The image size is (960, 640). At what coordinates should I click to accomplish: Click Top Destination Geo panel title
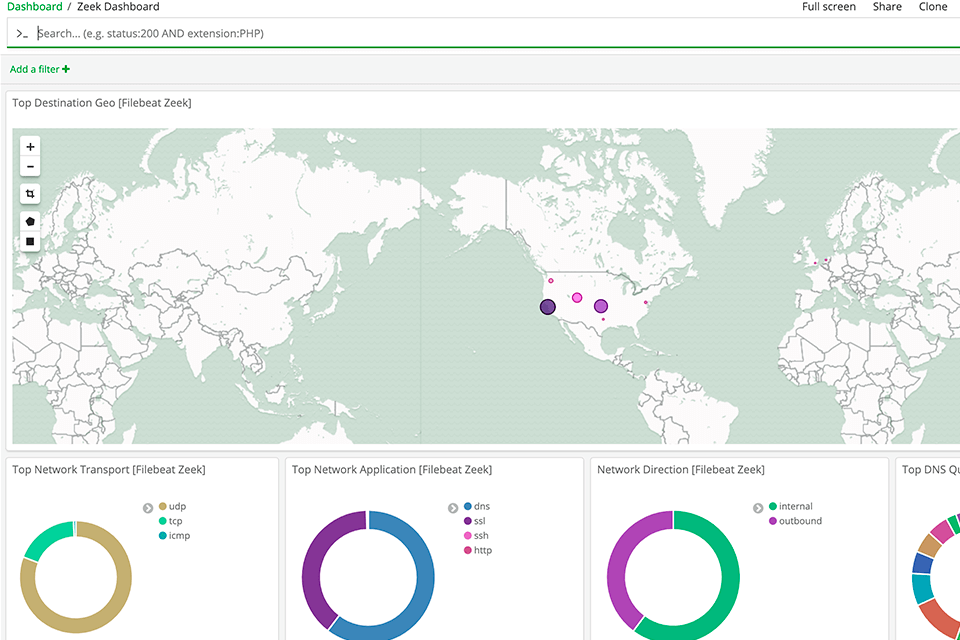102,103
